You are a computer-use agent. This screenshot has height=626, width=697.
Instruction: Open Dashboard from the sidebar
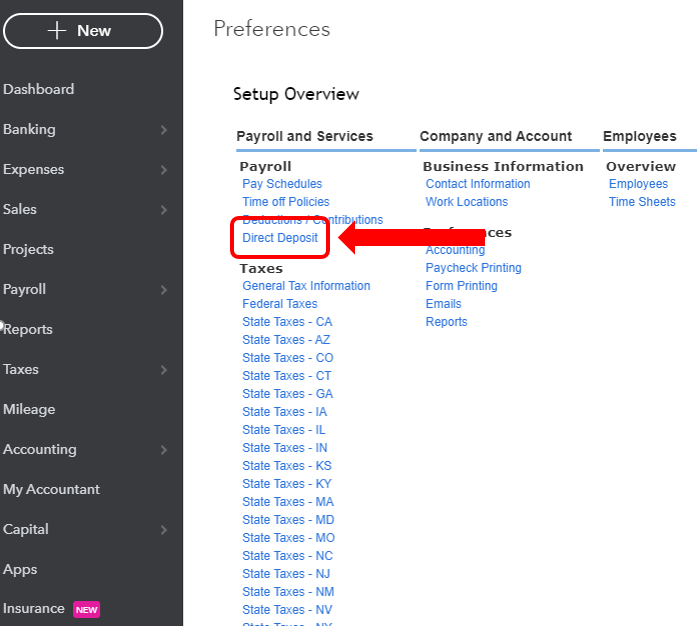point(39,89)
